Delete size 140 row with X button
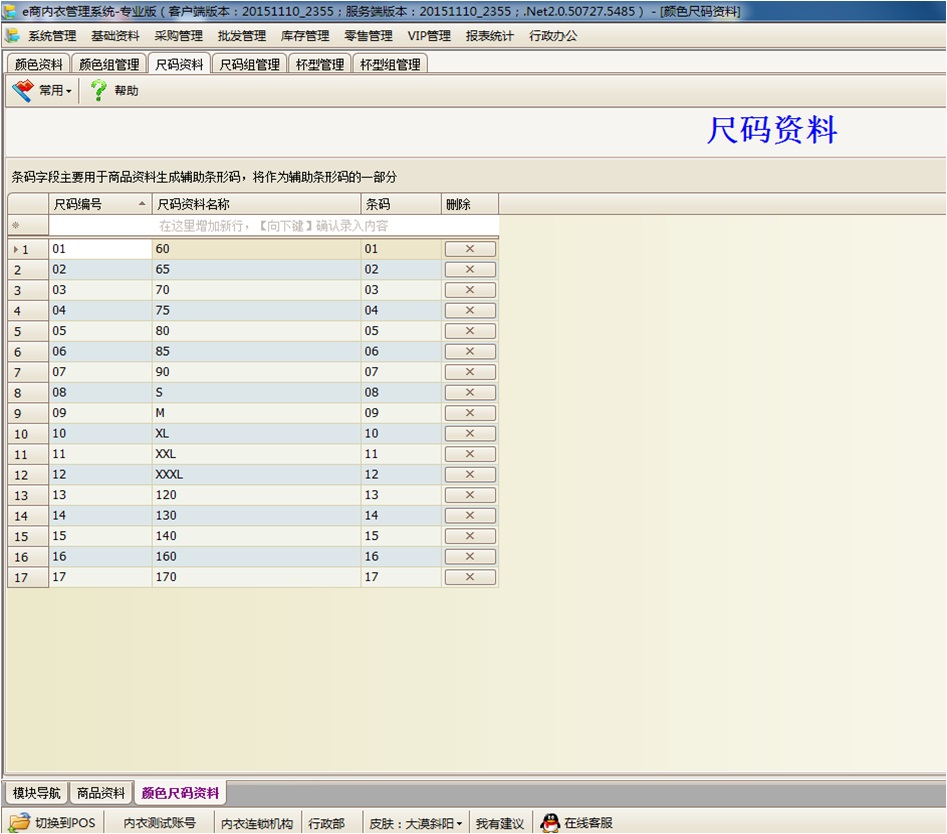The height and width of the screenshot is (834, 947). pos(470,536)
